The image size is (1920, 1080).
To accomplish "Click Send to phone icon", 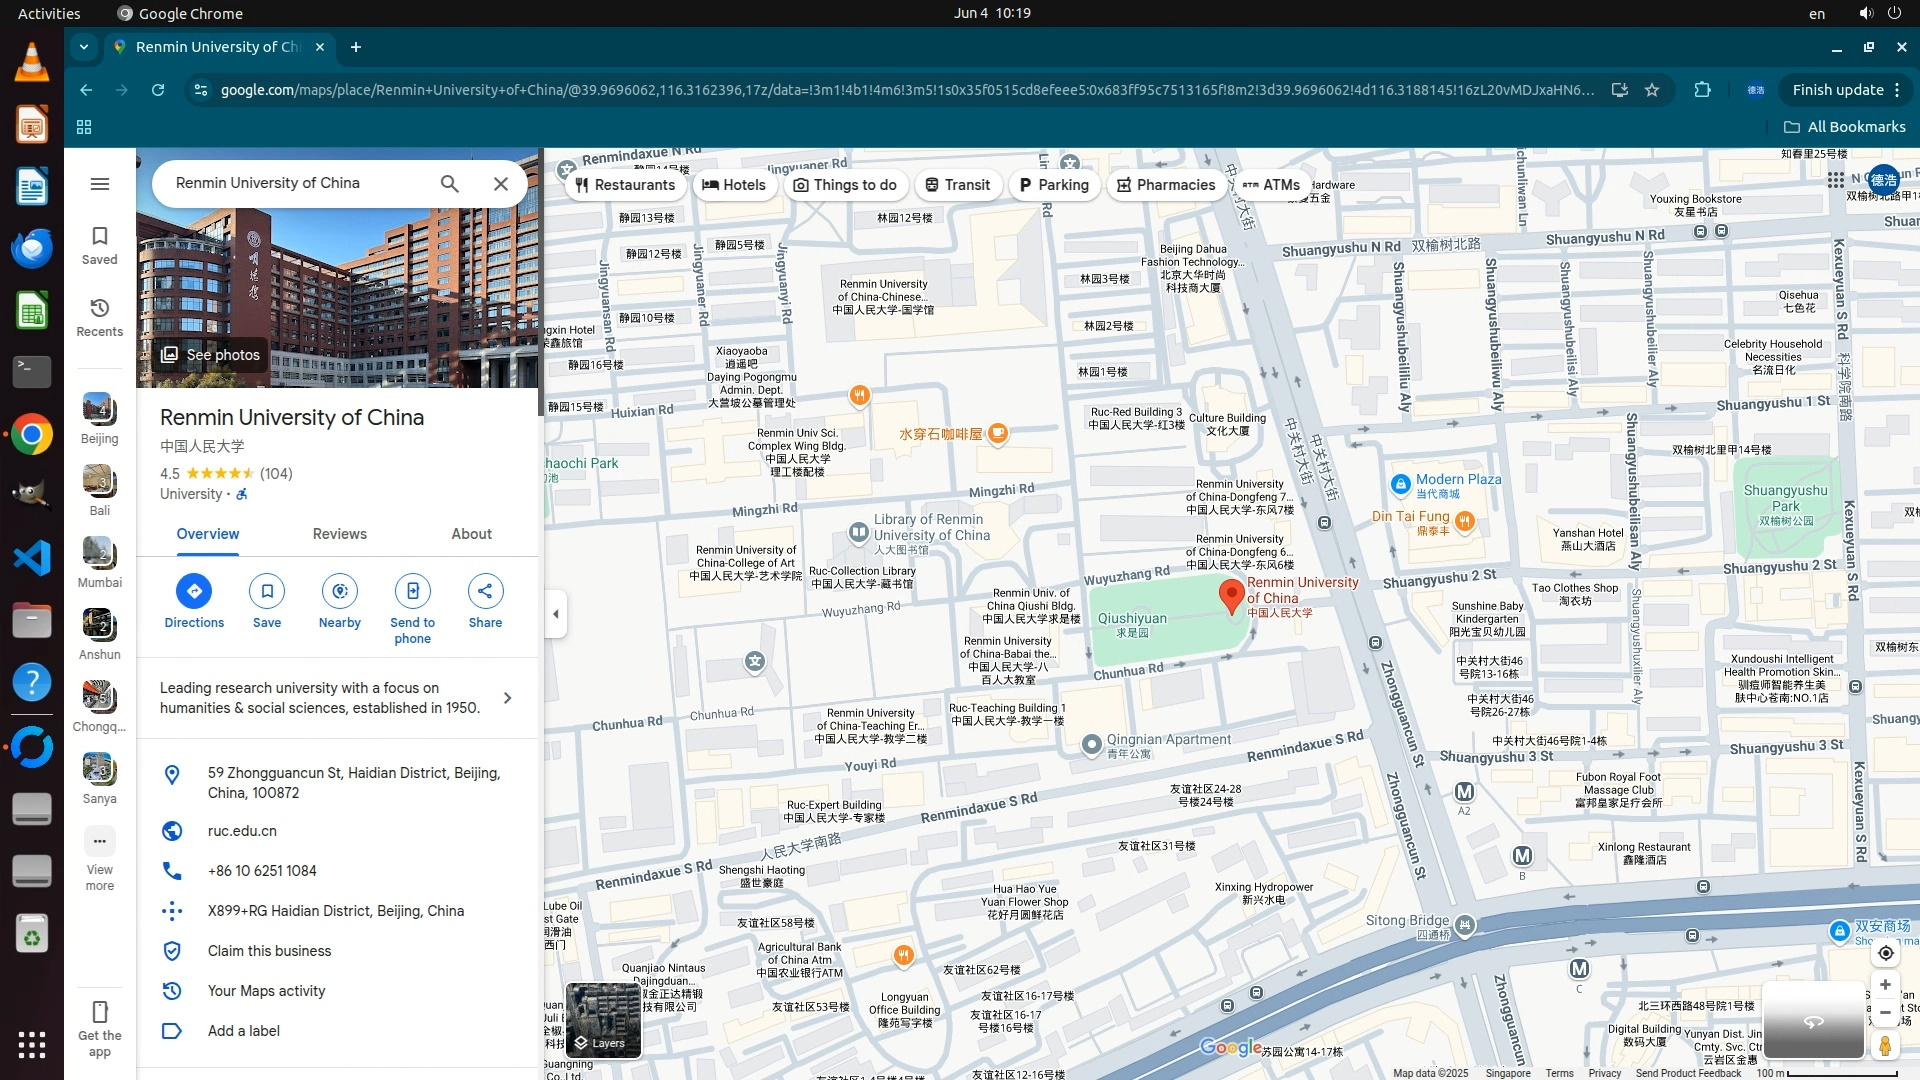I will coord(412,591).
